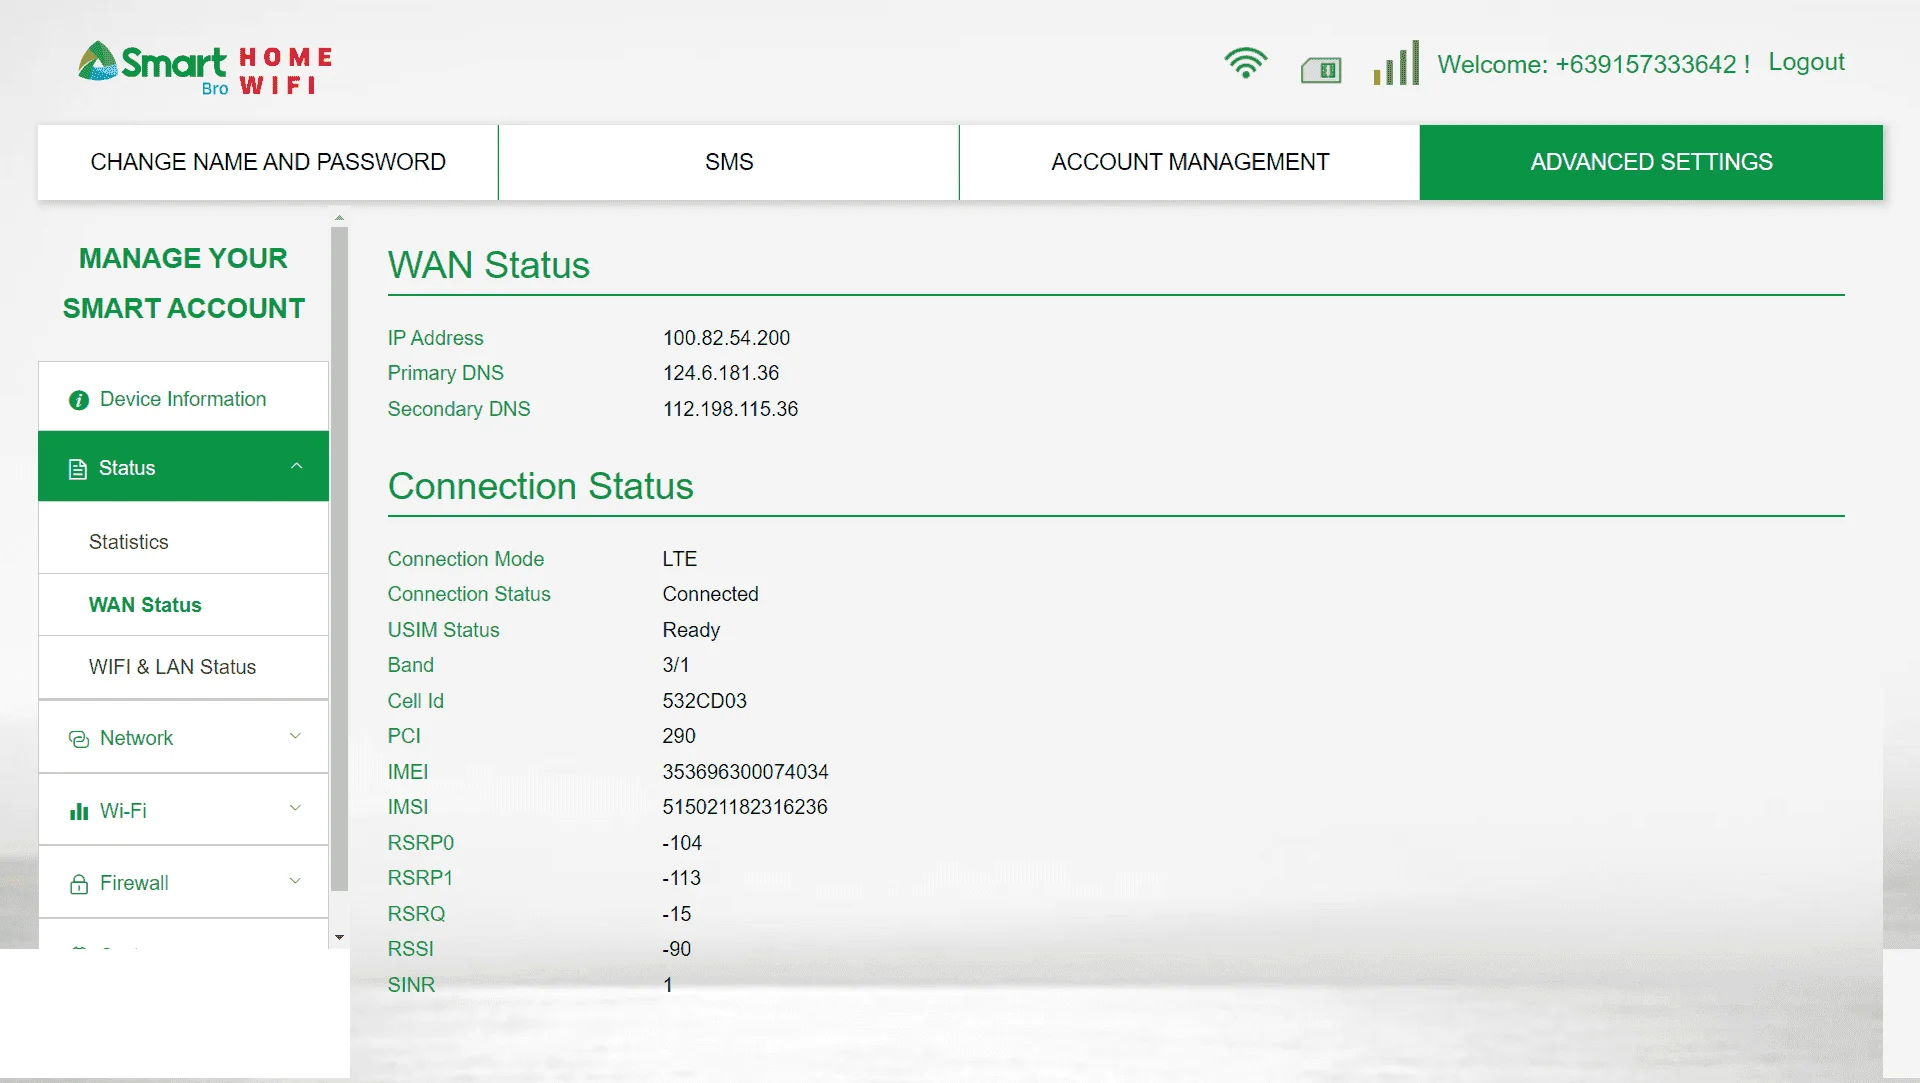Image resolution: width=1920 pixels, height=1083 pixels.
Task: Open Device Information in the sidebar
Action: pyautogui.click(x=183, y=399)
